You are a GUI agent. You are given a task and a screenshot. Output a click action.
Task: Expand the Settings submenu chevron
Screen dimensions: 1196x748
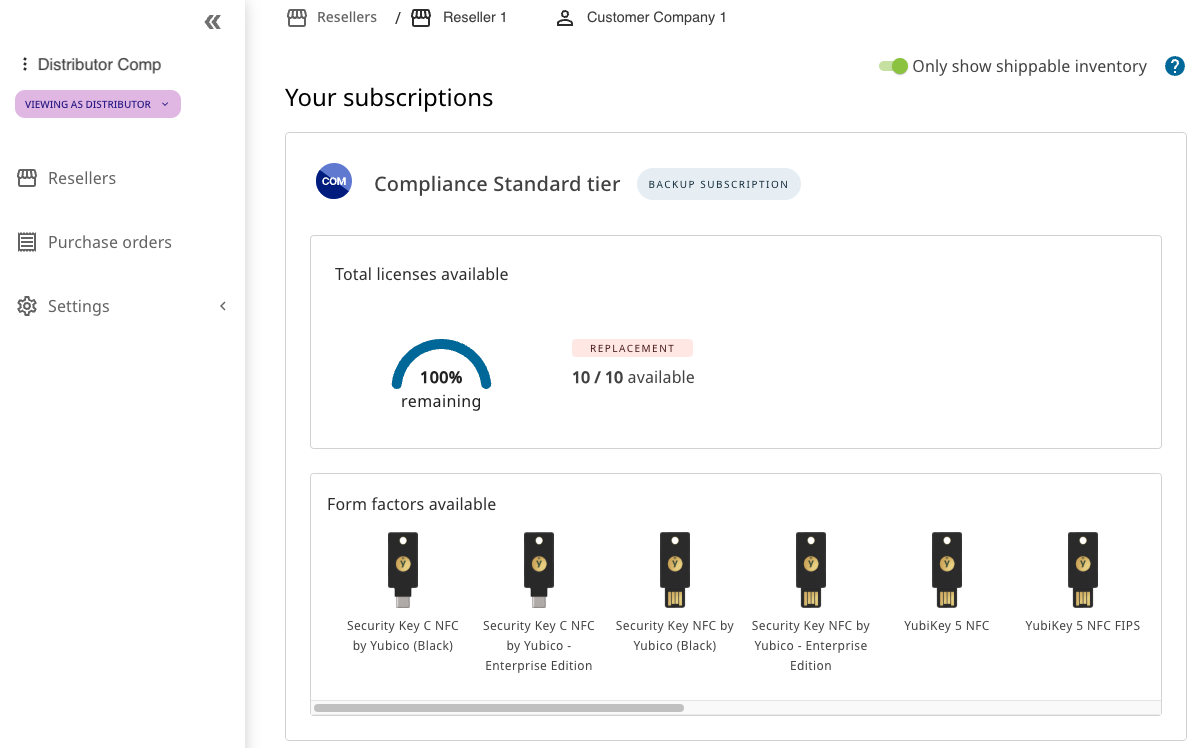point(223,306)
